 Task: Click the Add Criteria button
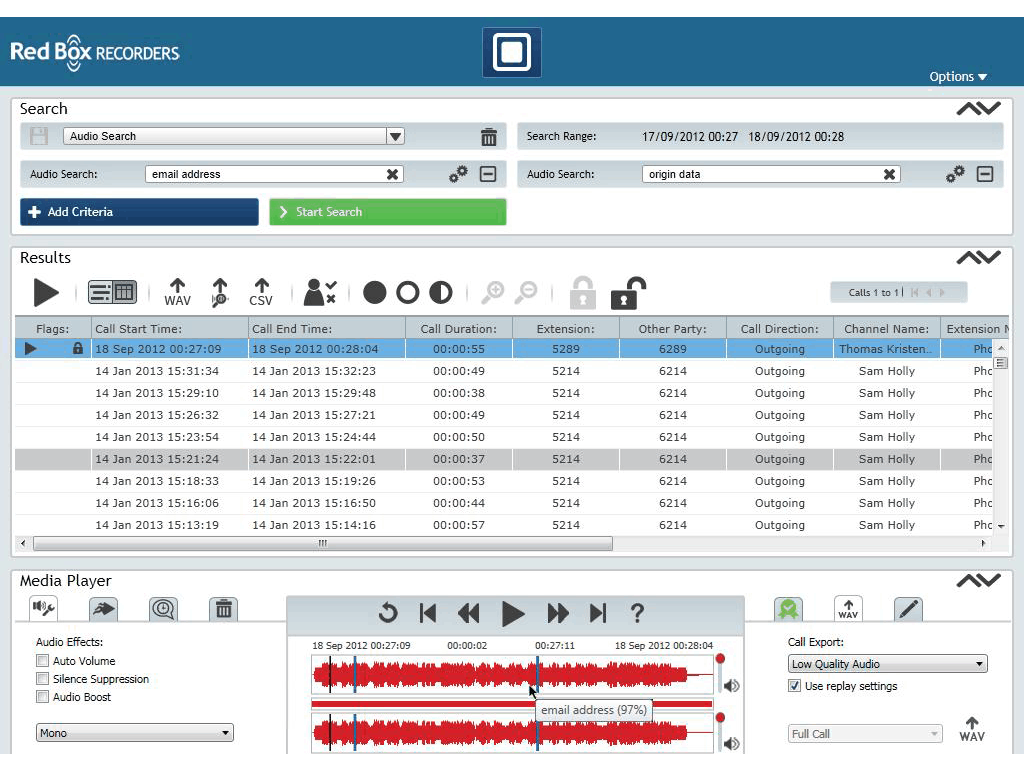(139, 212)
